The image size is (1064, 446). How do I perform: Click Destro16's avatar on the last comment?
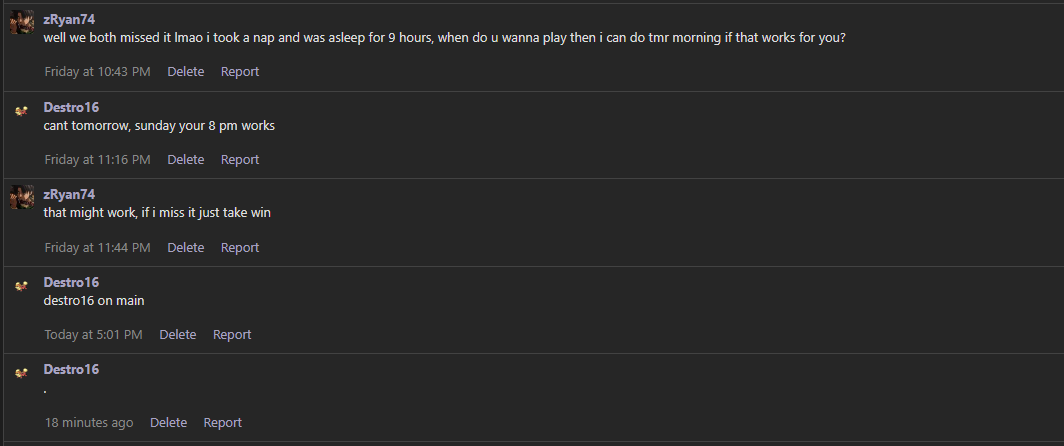pos(22,372)
